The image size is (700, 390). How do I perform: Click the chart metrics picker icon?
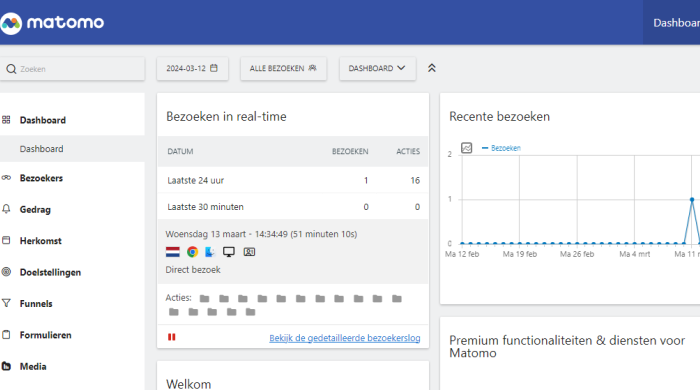pos(467,148)
